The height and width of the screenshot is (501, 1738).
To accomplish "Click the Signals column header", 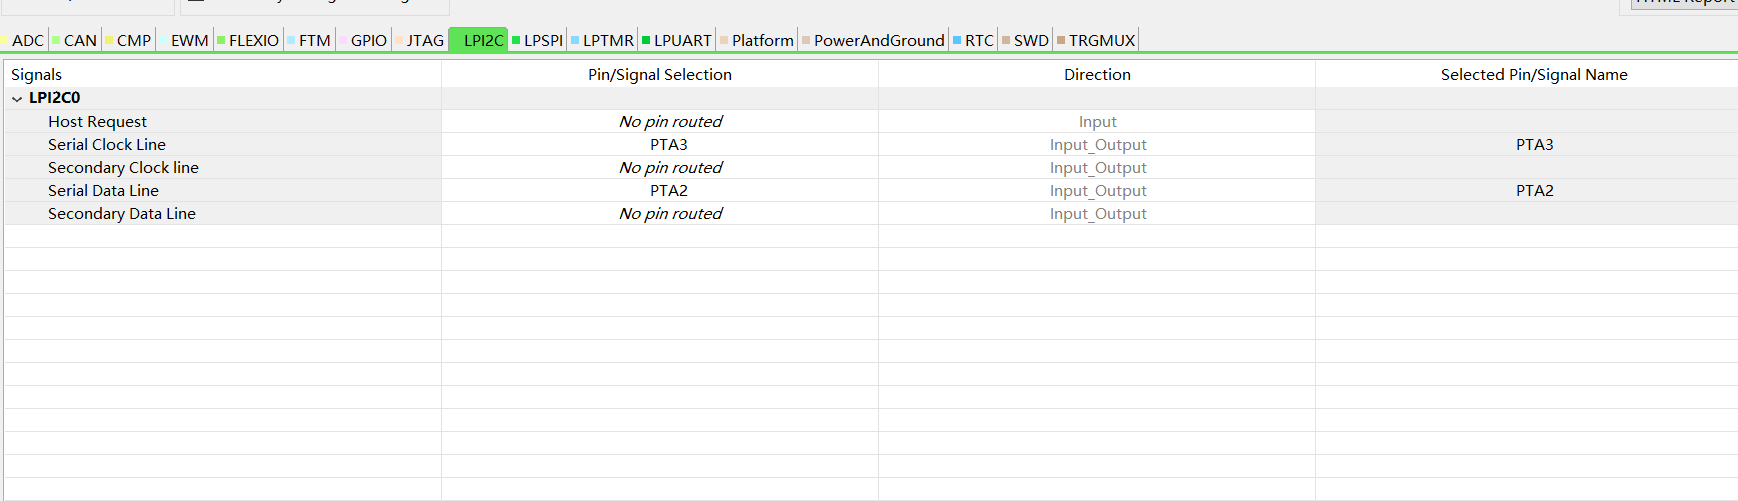I will coord(222,74).
